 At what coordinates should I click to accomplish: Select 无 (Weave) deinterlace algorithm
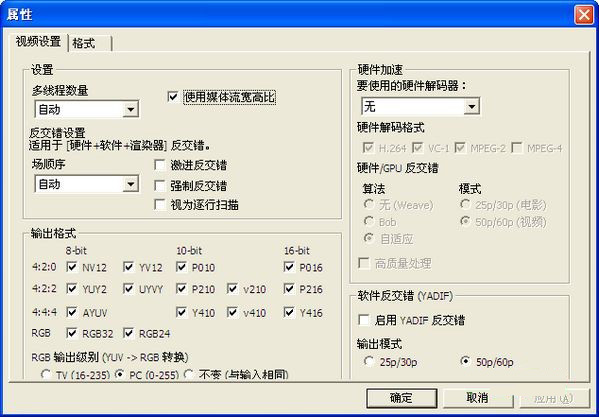click(369, 205)
